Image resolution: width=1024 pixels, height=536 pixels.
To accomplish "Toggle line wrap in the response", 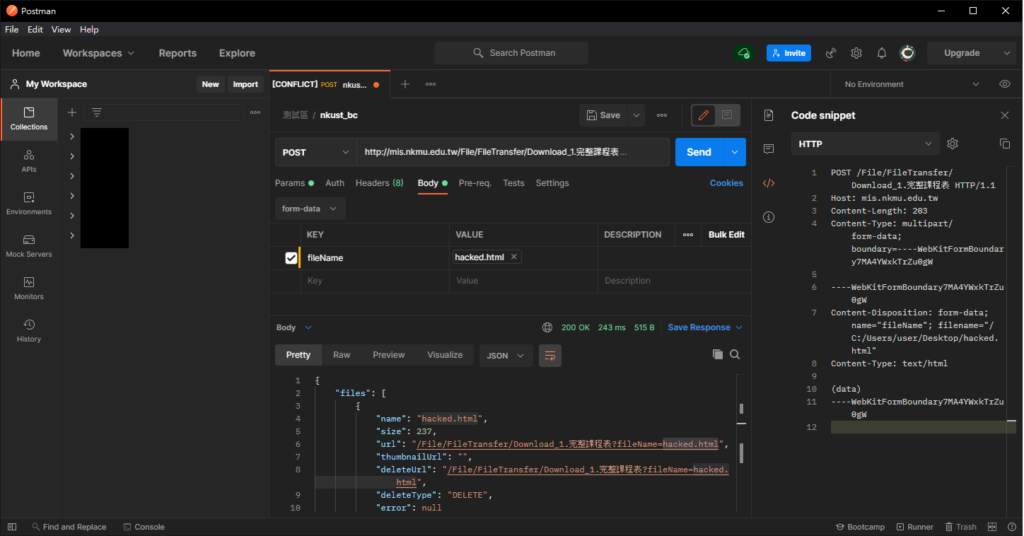I will (x=550, y=355).
